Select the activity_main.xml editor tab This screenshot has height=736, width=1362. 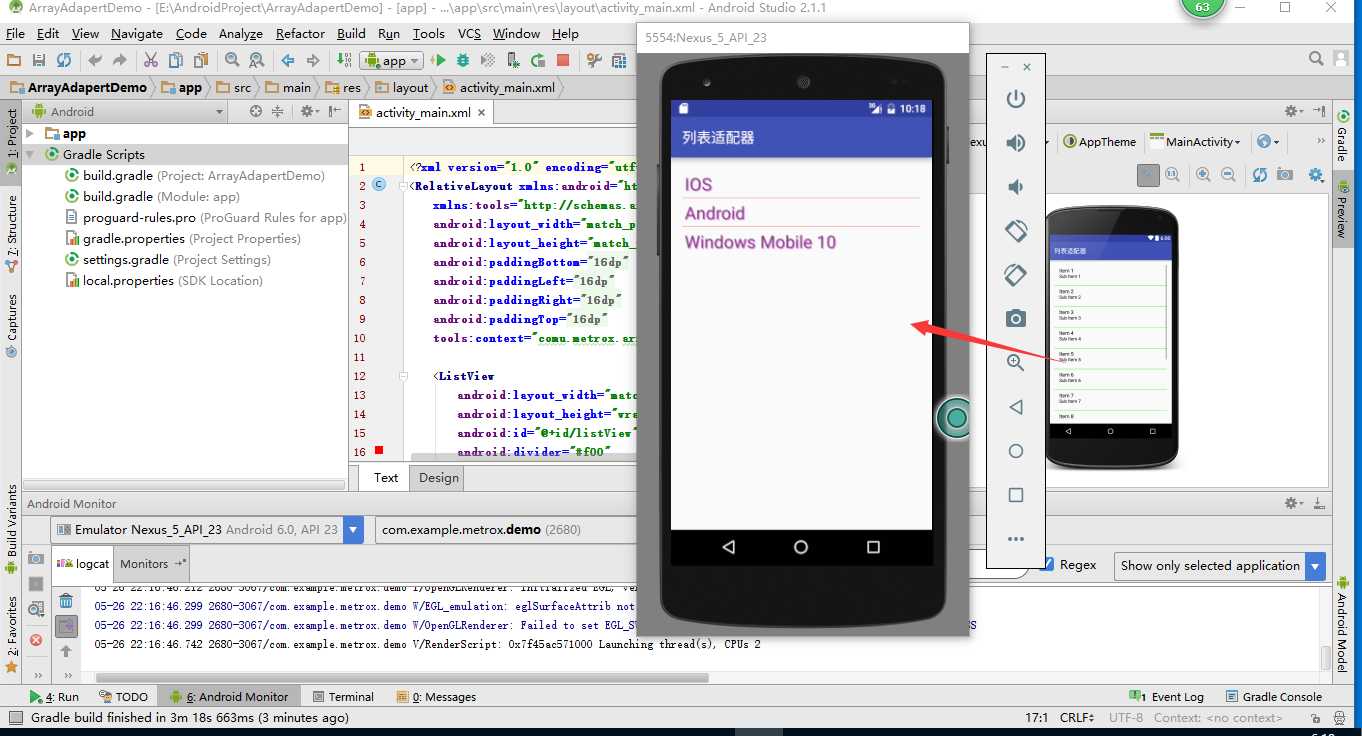coord(422,112)
